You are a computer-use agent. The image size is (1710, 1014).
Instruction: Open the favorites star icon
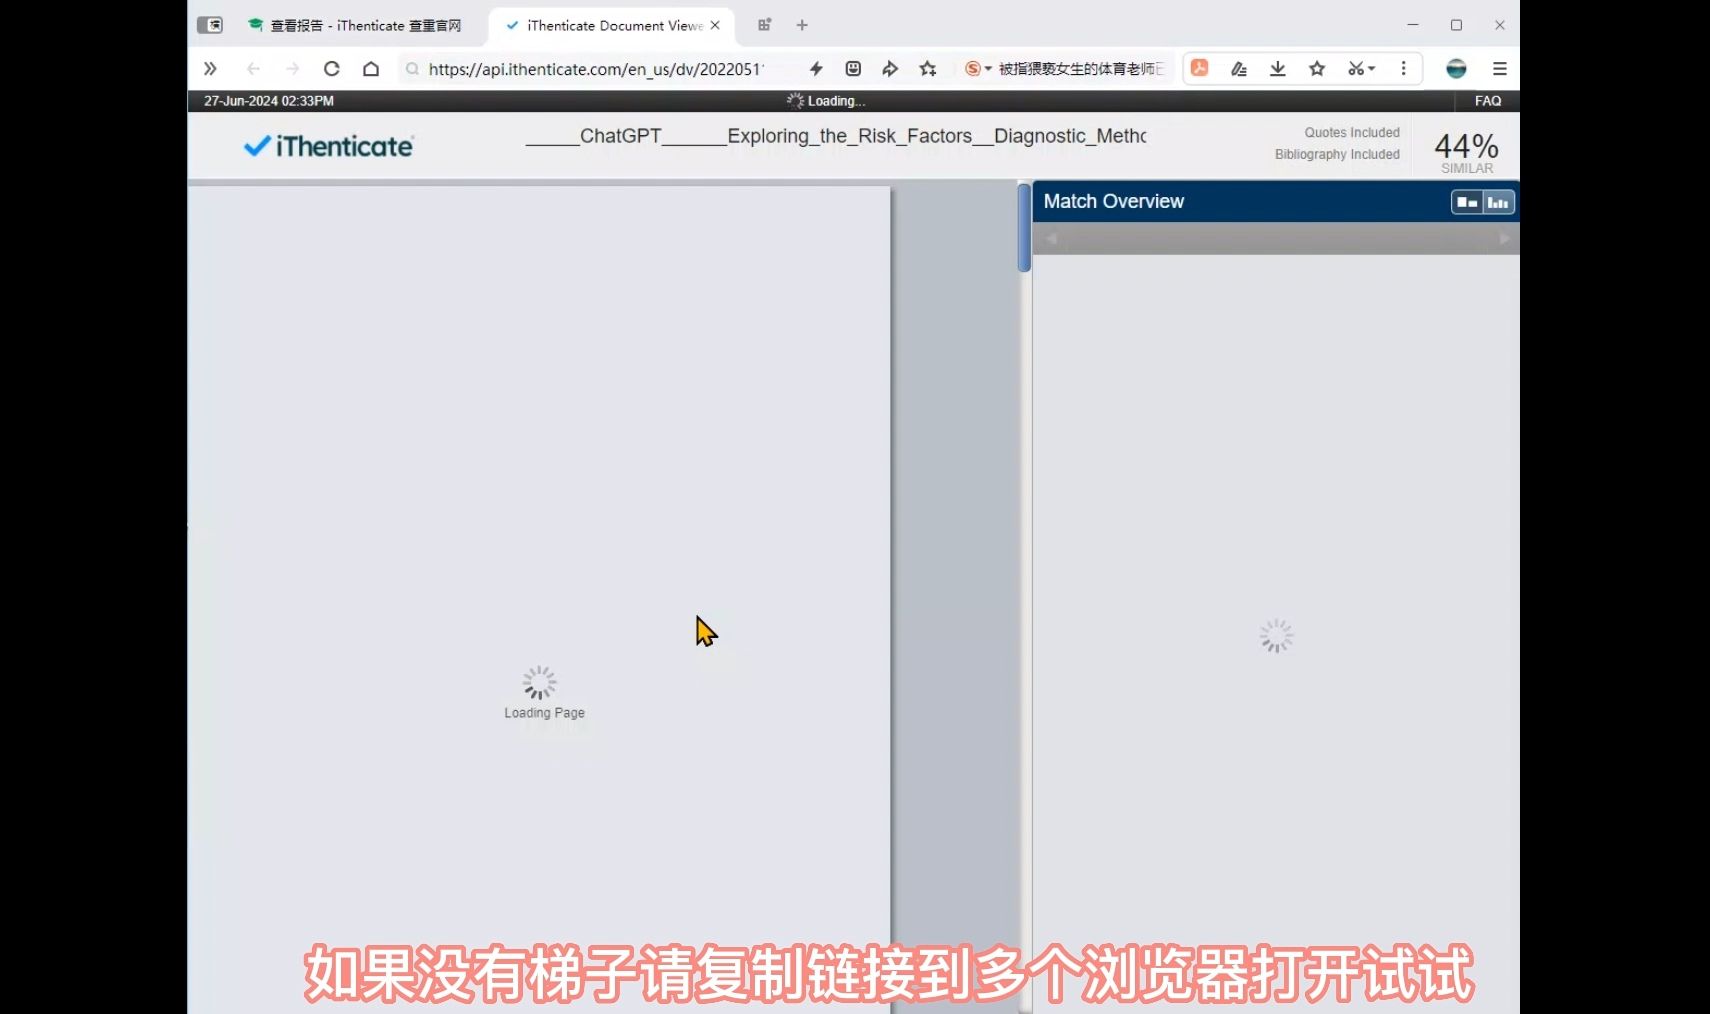tap(1317, 69)
